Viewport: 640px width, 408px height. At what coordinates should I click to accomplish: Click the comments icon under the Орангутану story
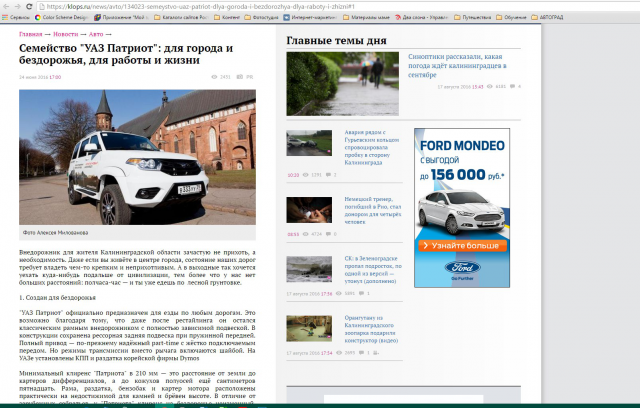(x=361, y=353)
